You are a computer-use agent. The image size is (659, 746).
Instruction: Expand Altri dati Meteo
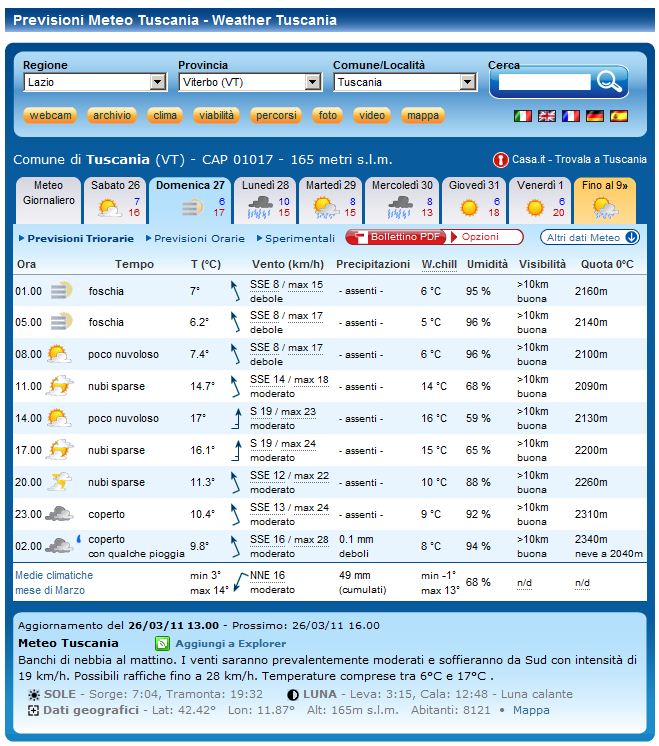[x=590, y=237]
